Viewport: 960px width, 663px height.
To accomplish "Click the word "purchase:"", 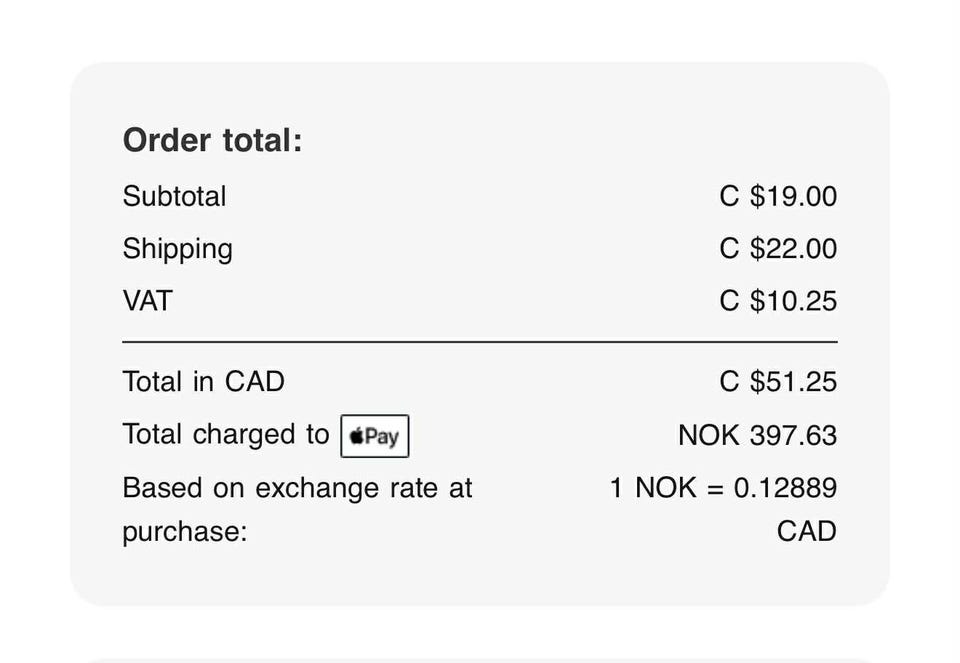I will tap(184, 532).
